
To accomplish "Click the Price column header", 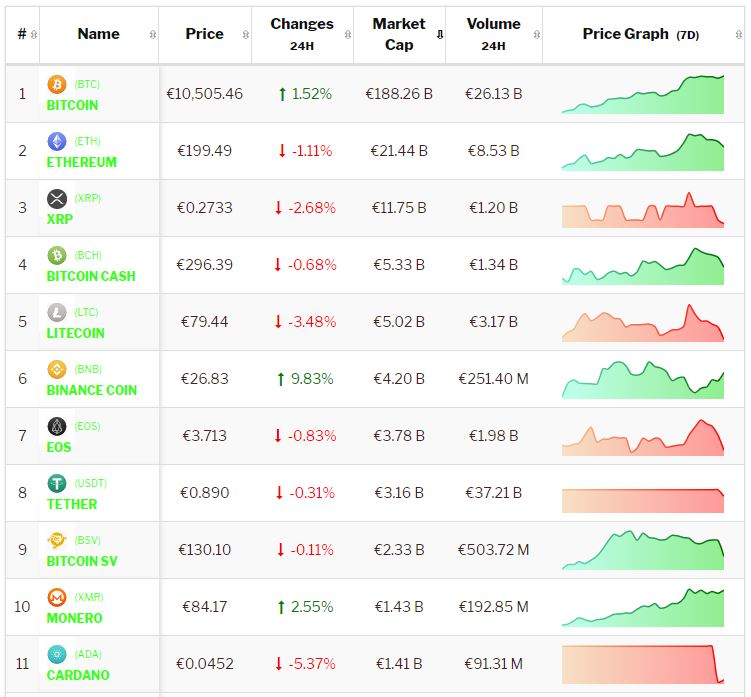I will [204, 34].
